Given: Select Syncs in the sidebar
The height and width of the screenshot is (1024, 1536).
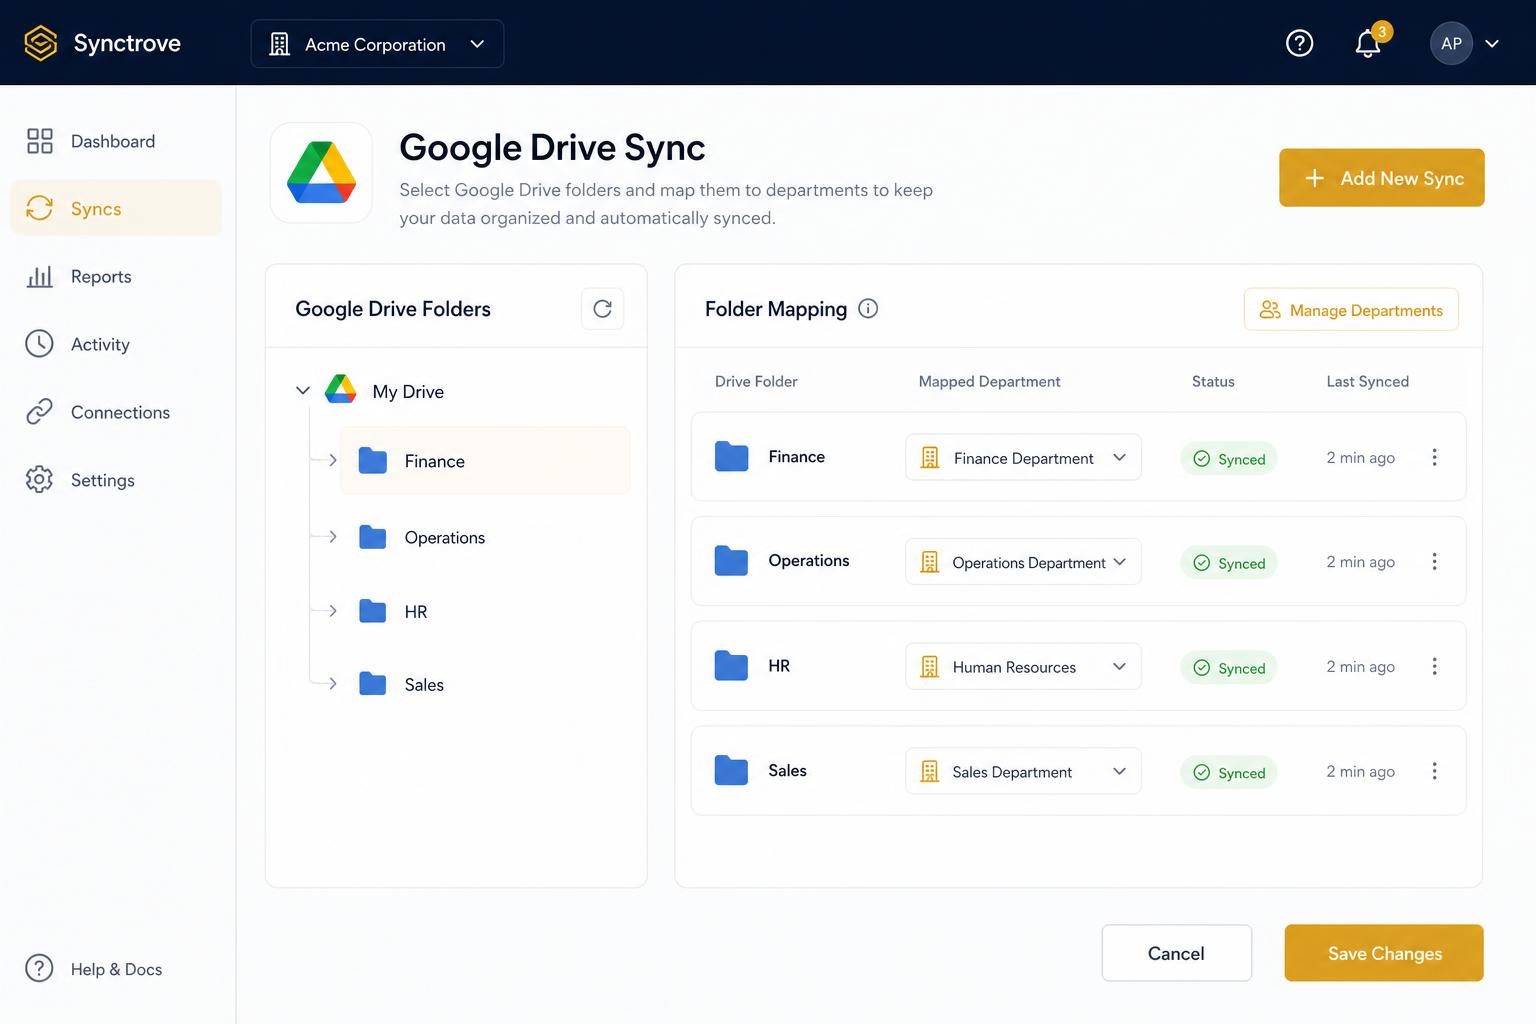Looking at the screenshot, I should pos(116,208).
